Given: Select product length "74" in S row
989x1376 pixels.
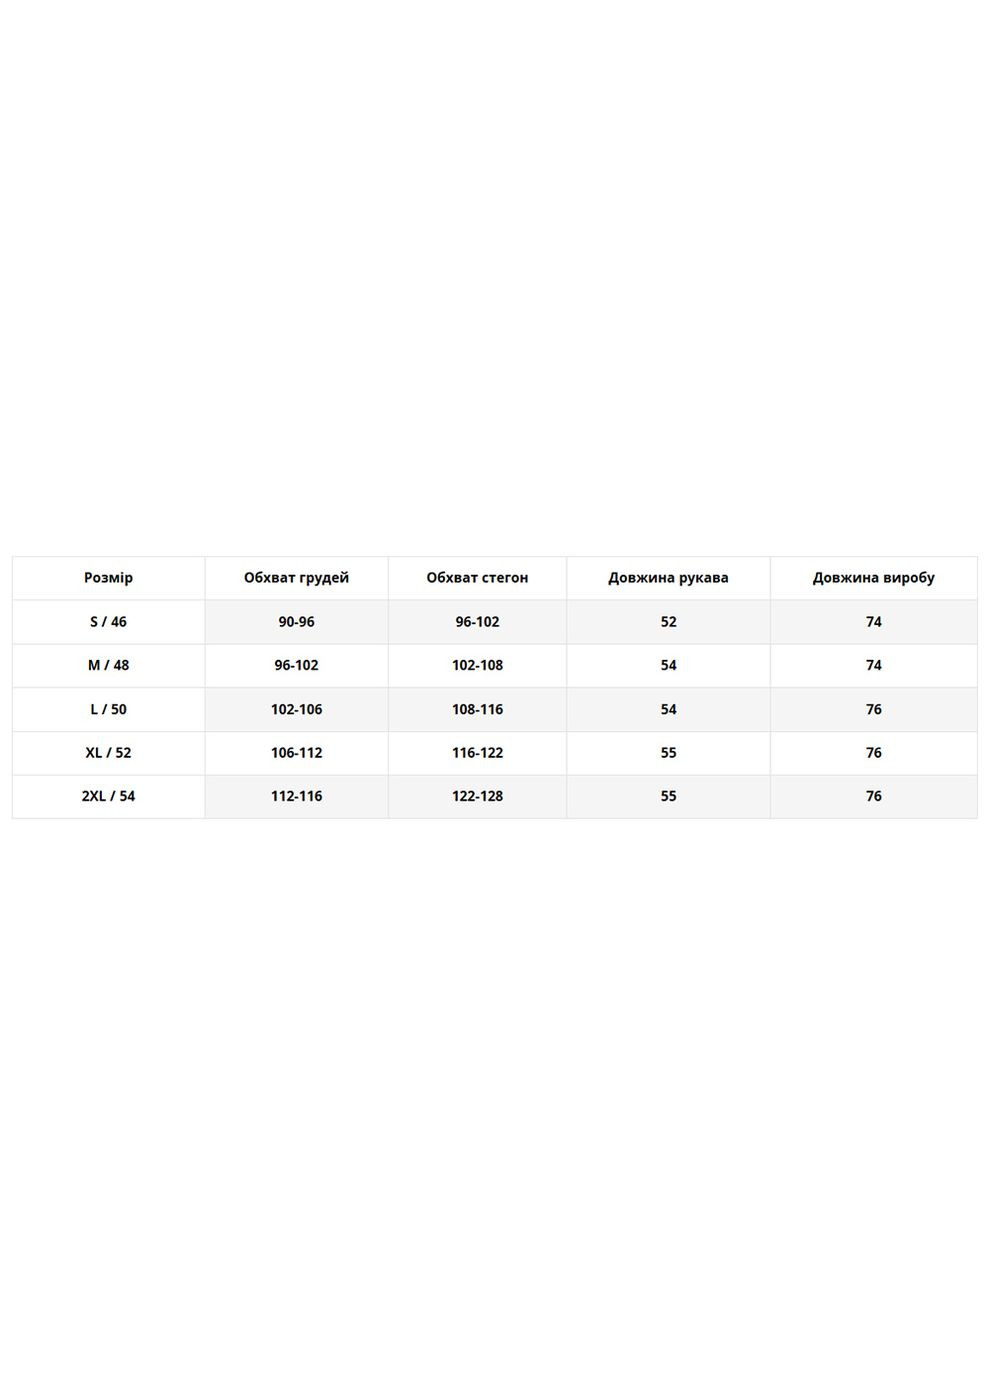Looking at the screenshot, I should tap(873, 622).
